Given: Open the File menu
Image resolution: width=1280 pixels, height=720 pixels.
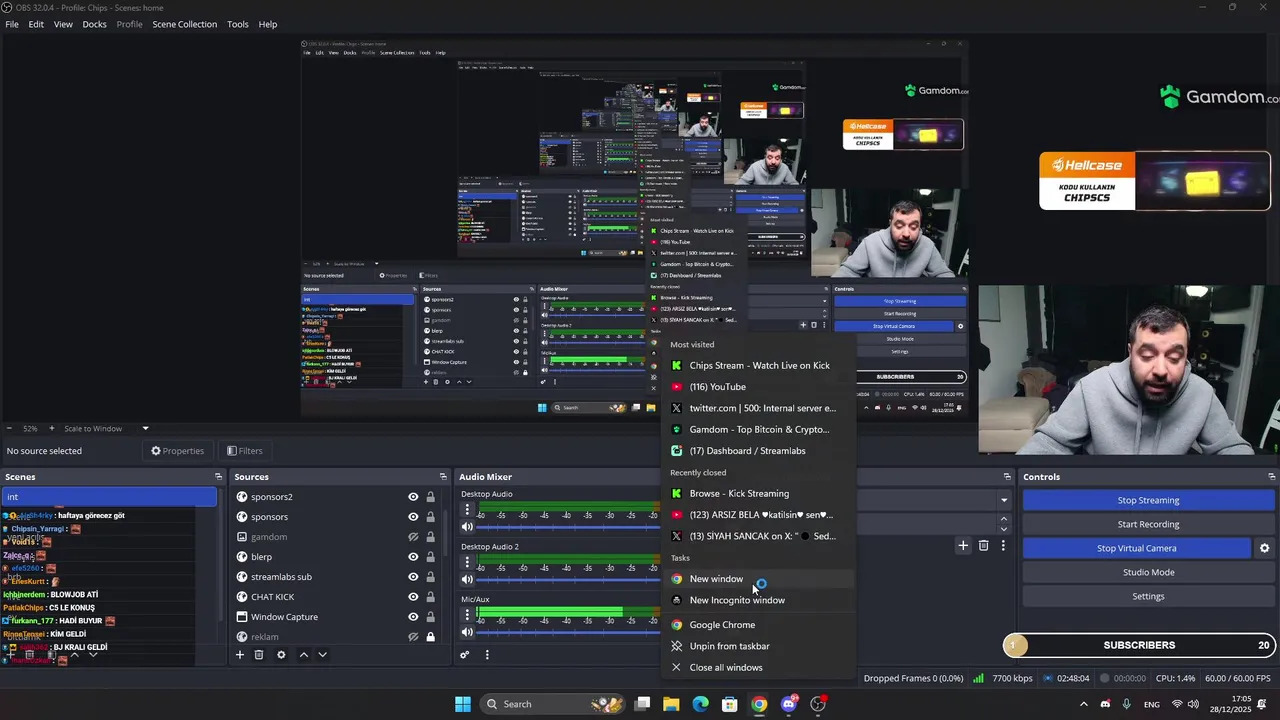Looking at the screenshot, I should click(x=11, y=24).
